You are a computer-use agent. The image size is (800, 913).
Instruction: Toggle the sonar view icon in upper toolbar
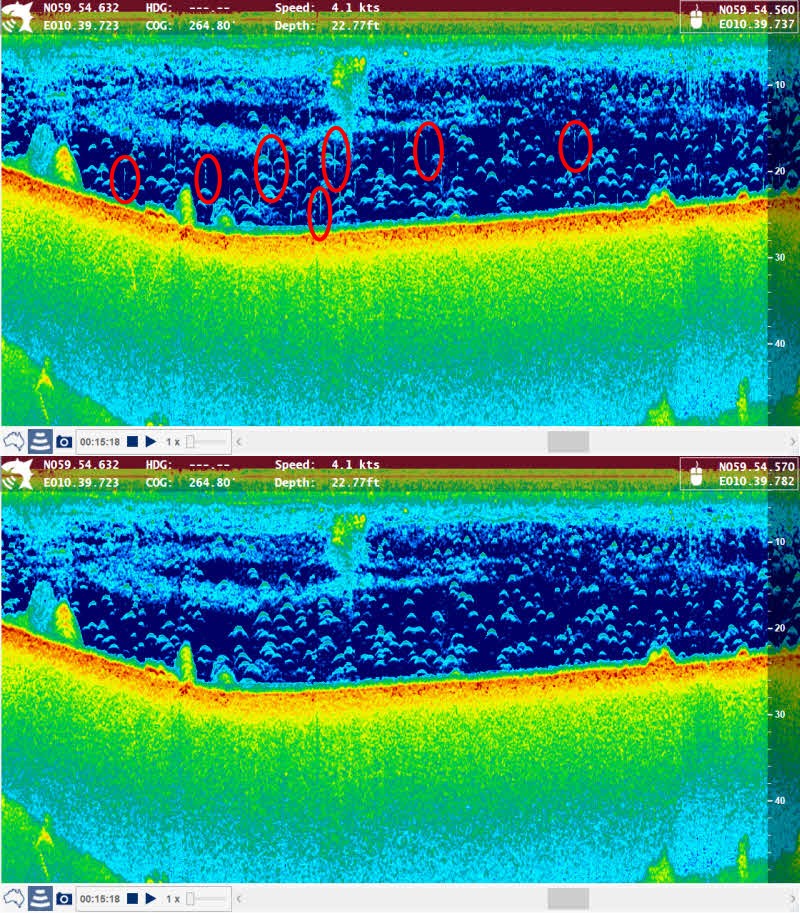(x=39, y=441)
